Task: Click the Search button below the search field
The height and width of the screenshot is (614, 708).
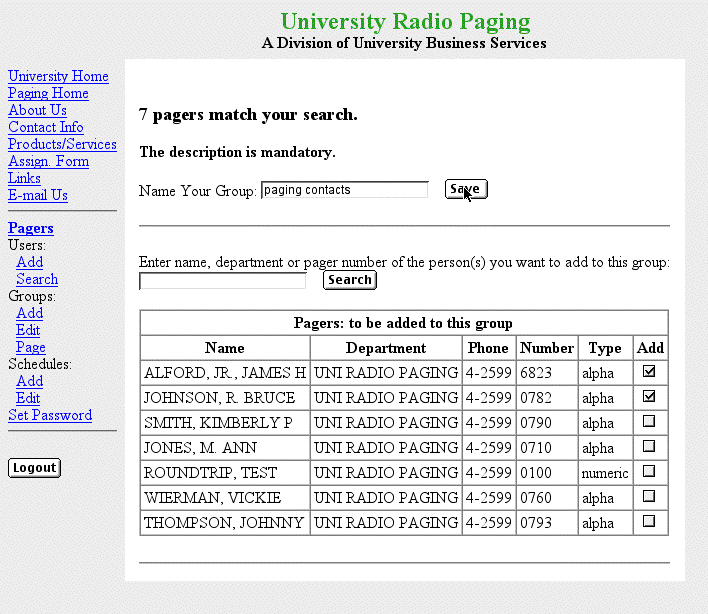Action: (x=350, y=280)
